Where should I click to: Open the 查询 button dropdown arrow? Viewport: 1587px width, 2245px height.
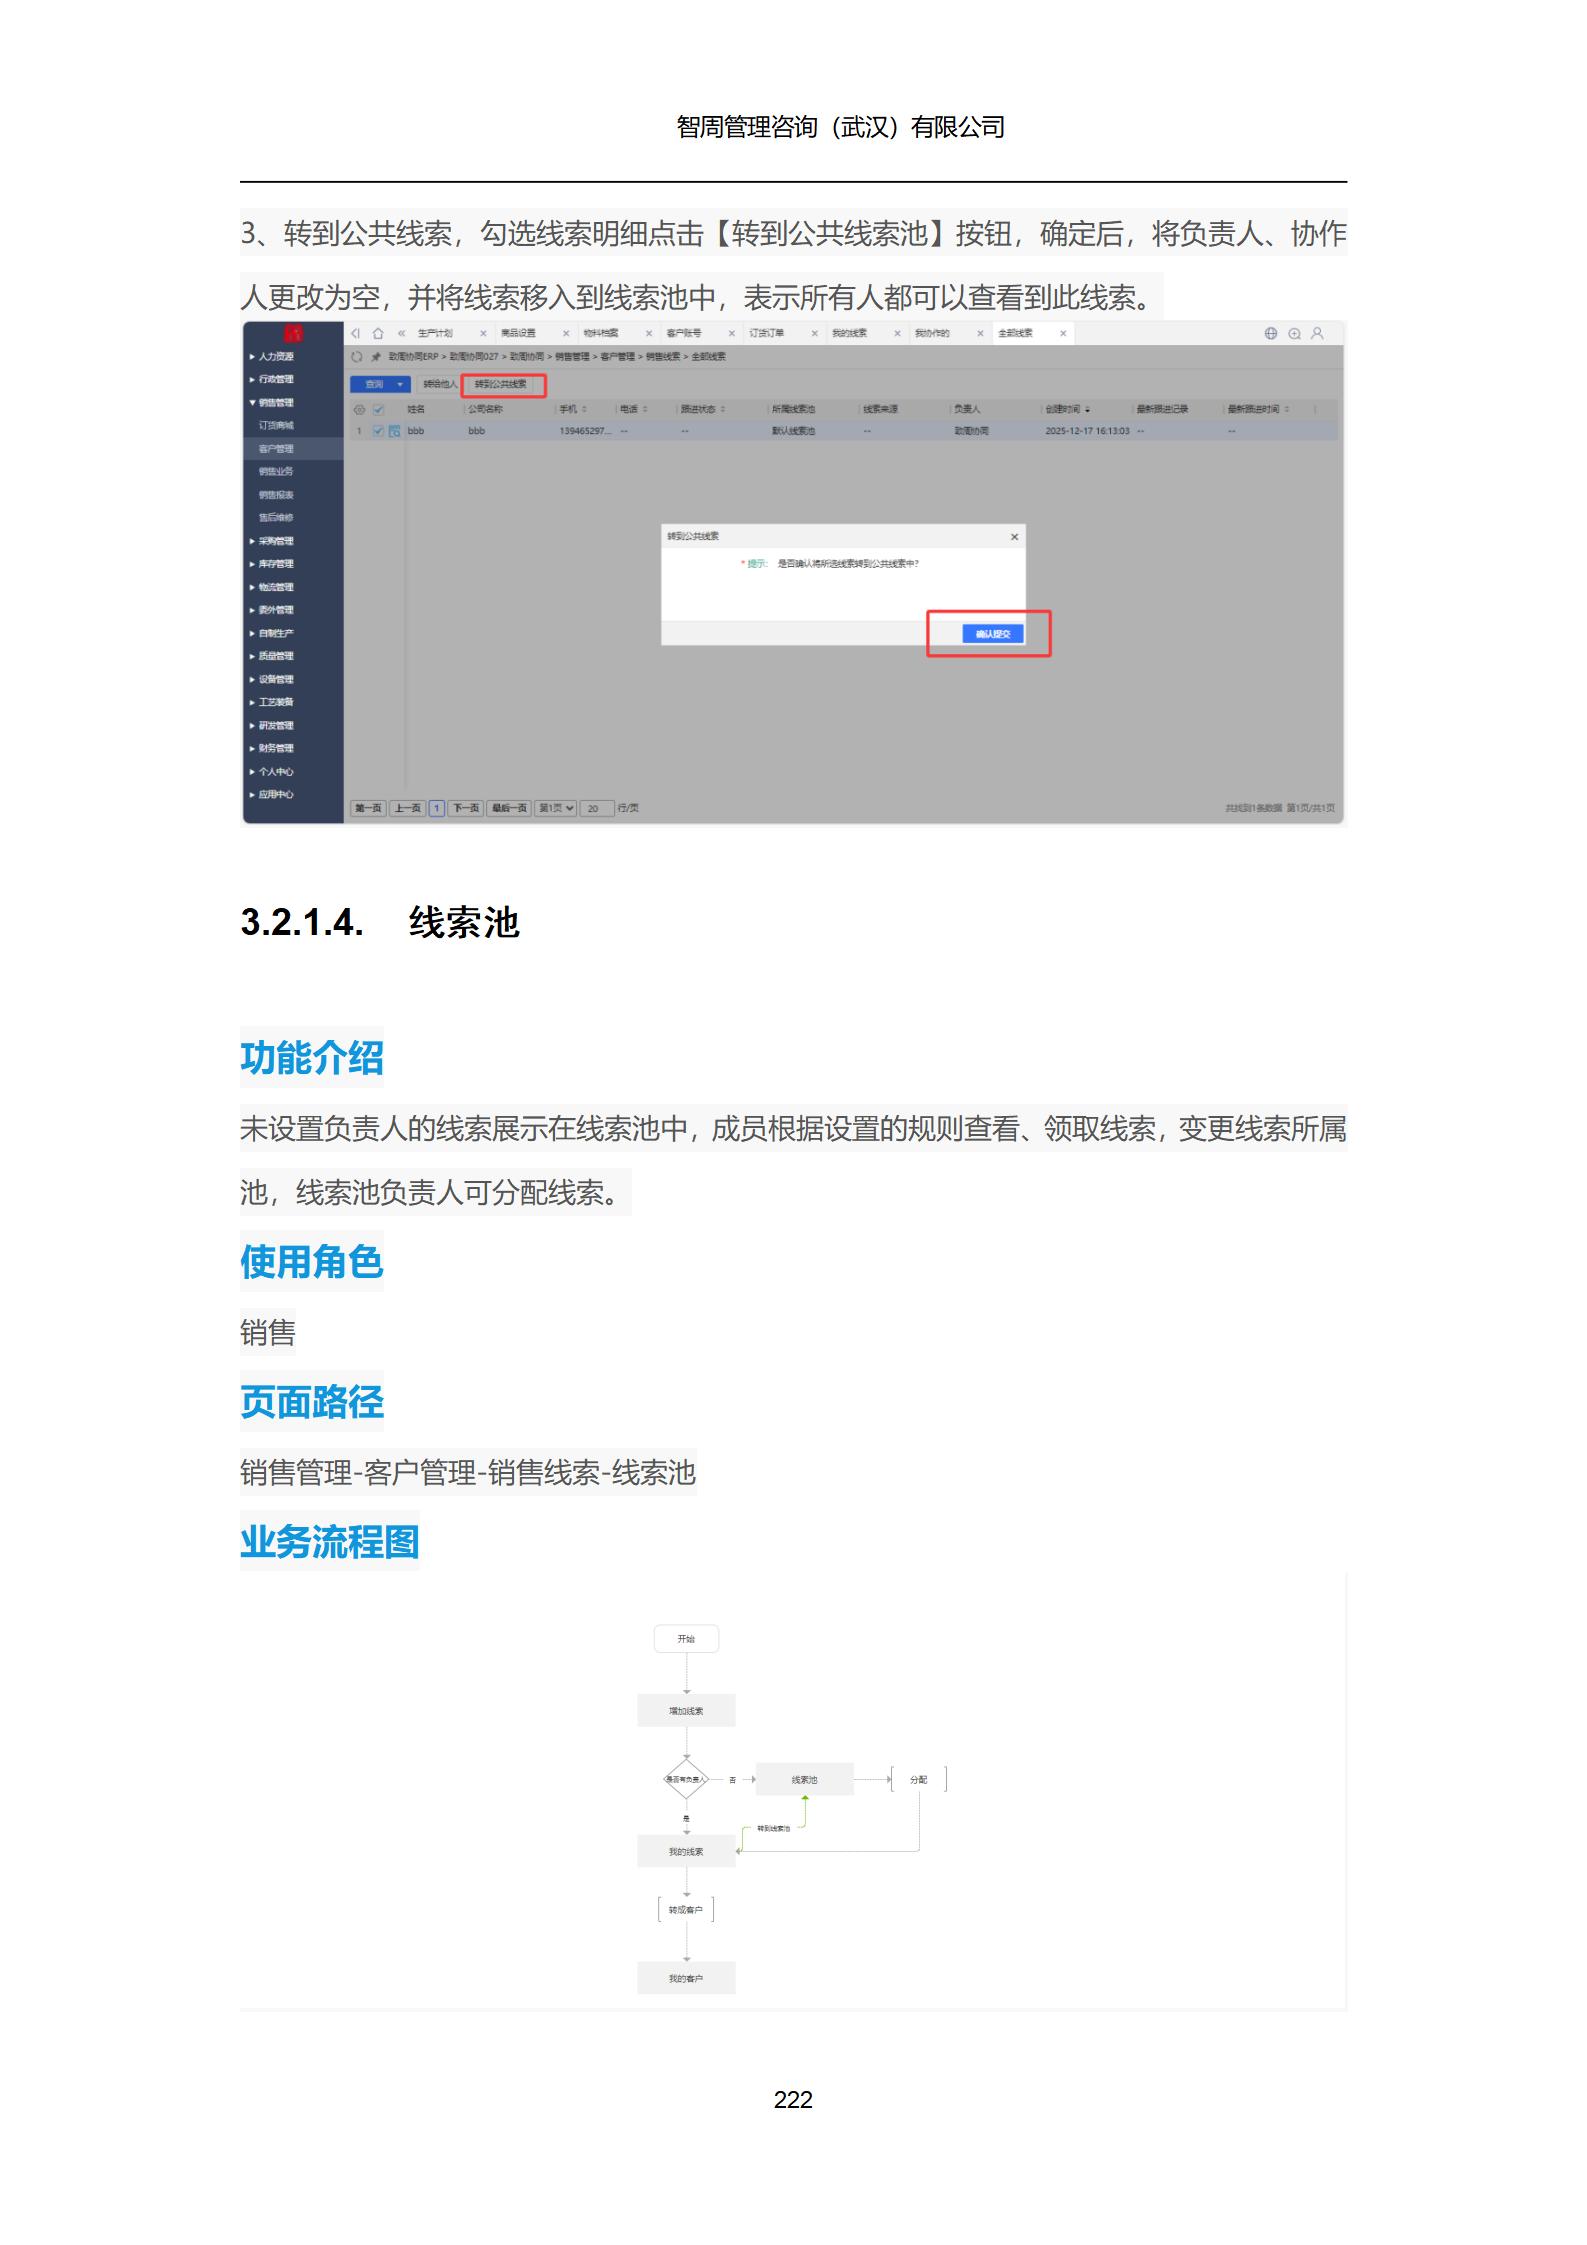click(400, 384)
